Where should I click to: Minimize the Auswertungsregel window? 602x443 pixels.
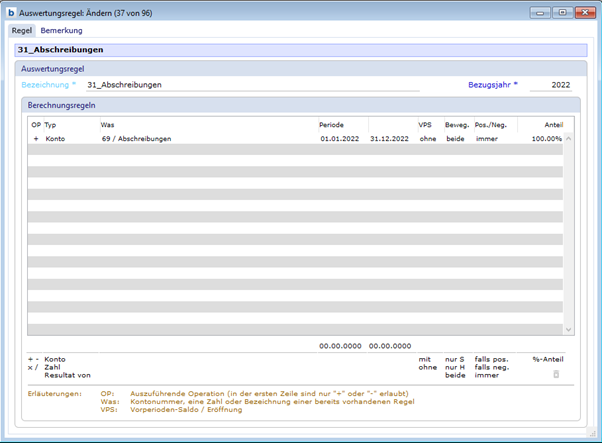click(541, 12)
